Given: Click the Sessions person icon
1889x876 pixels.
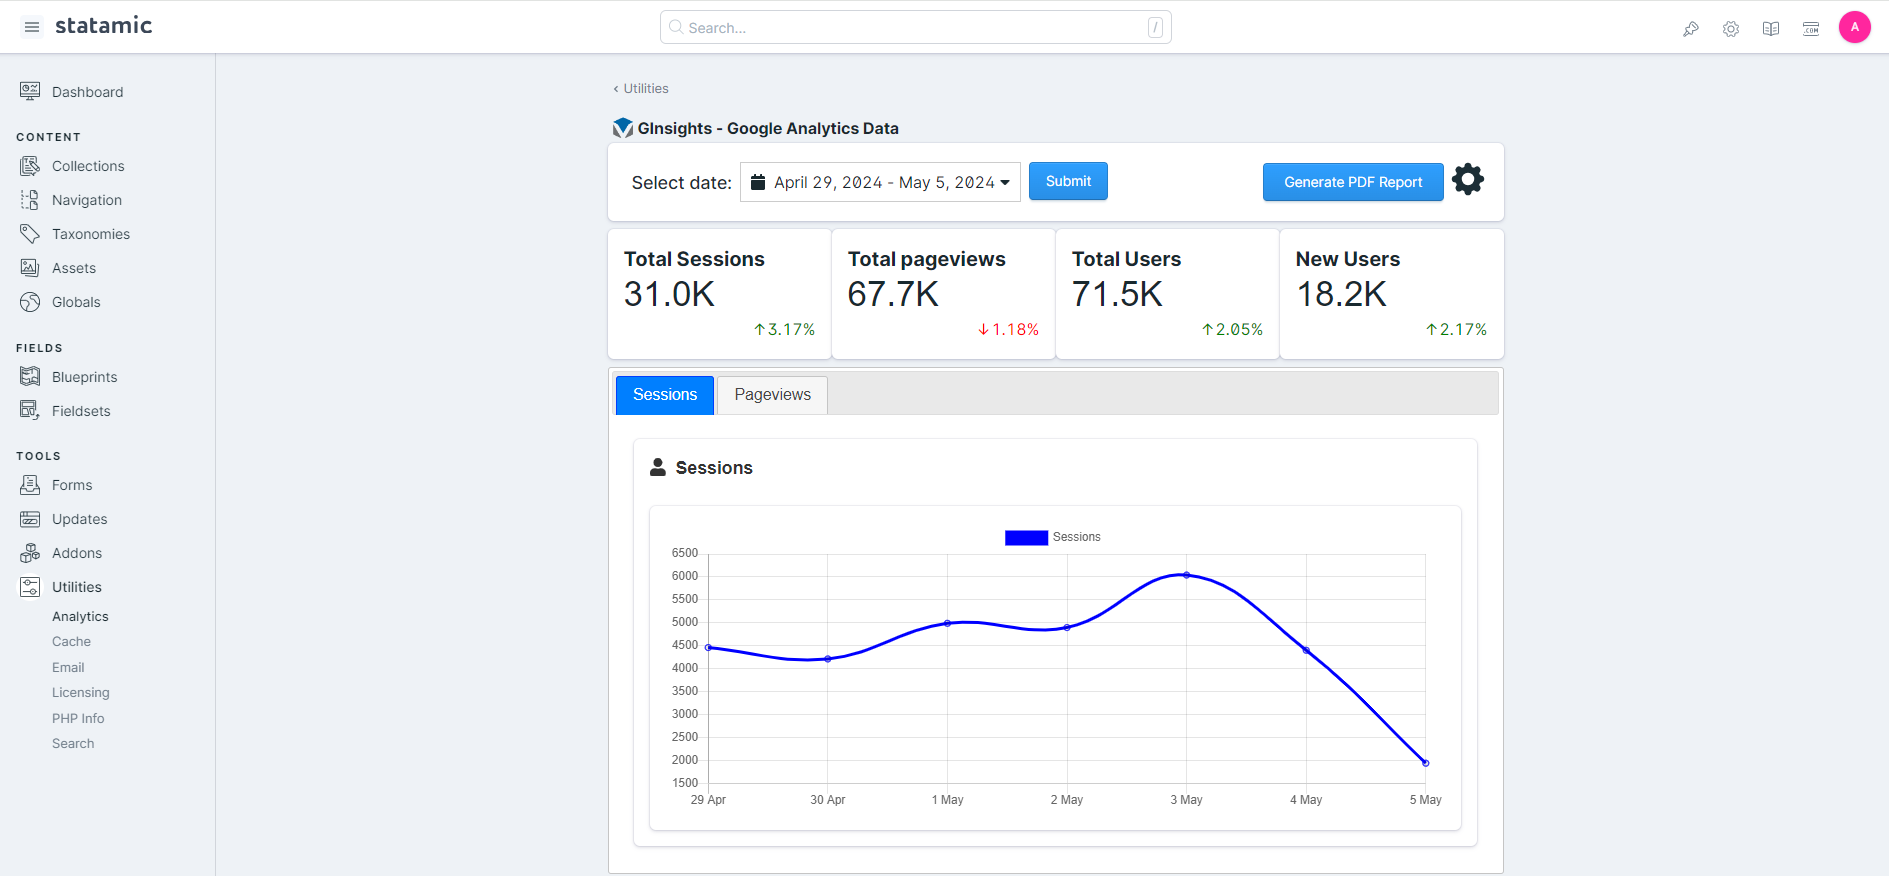Looking at the screenshot, I should point(658,467).
